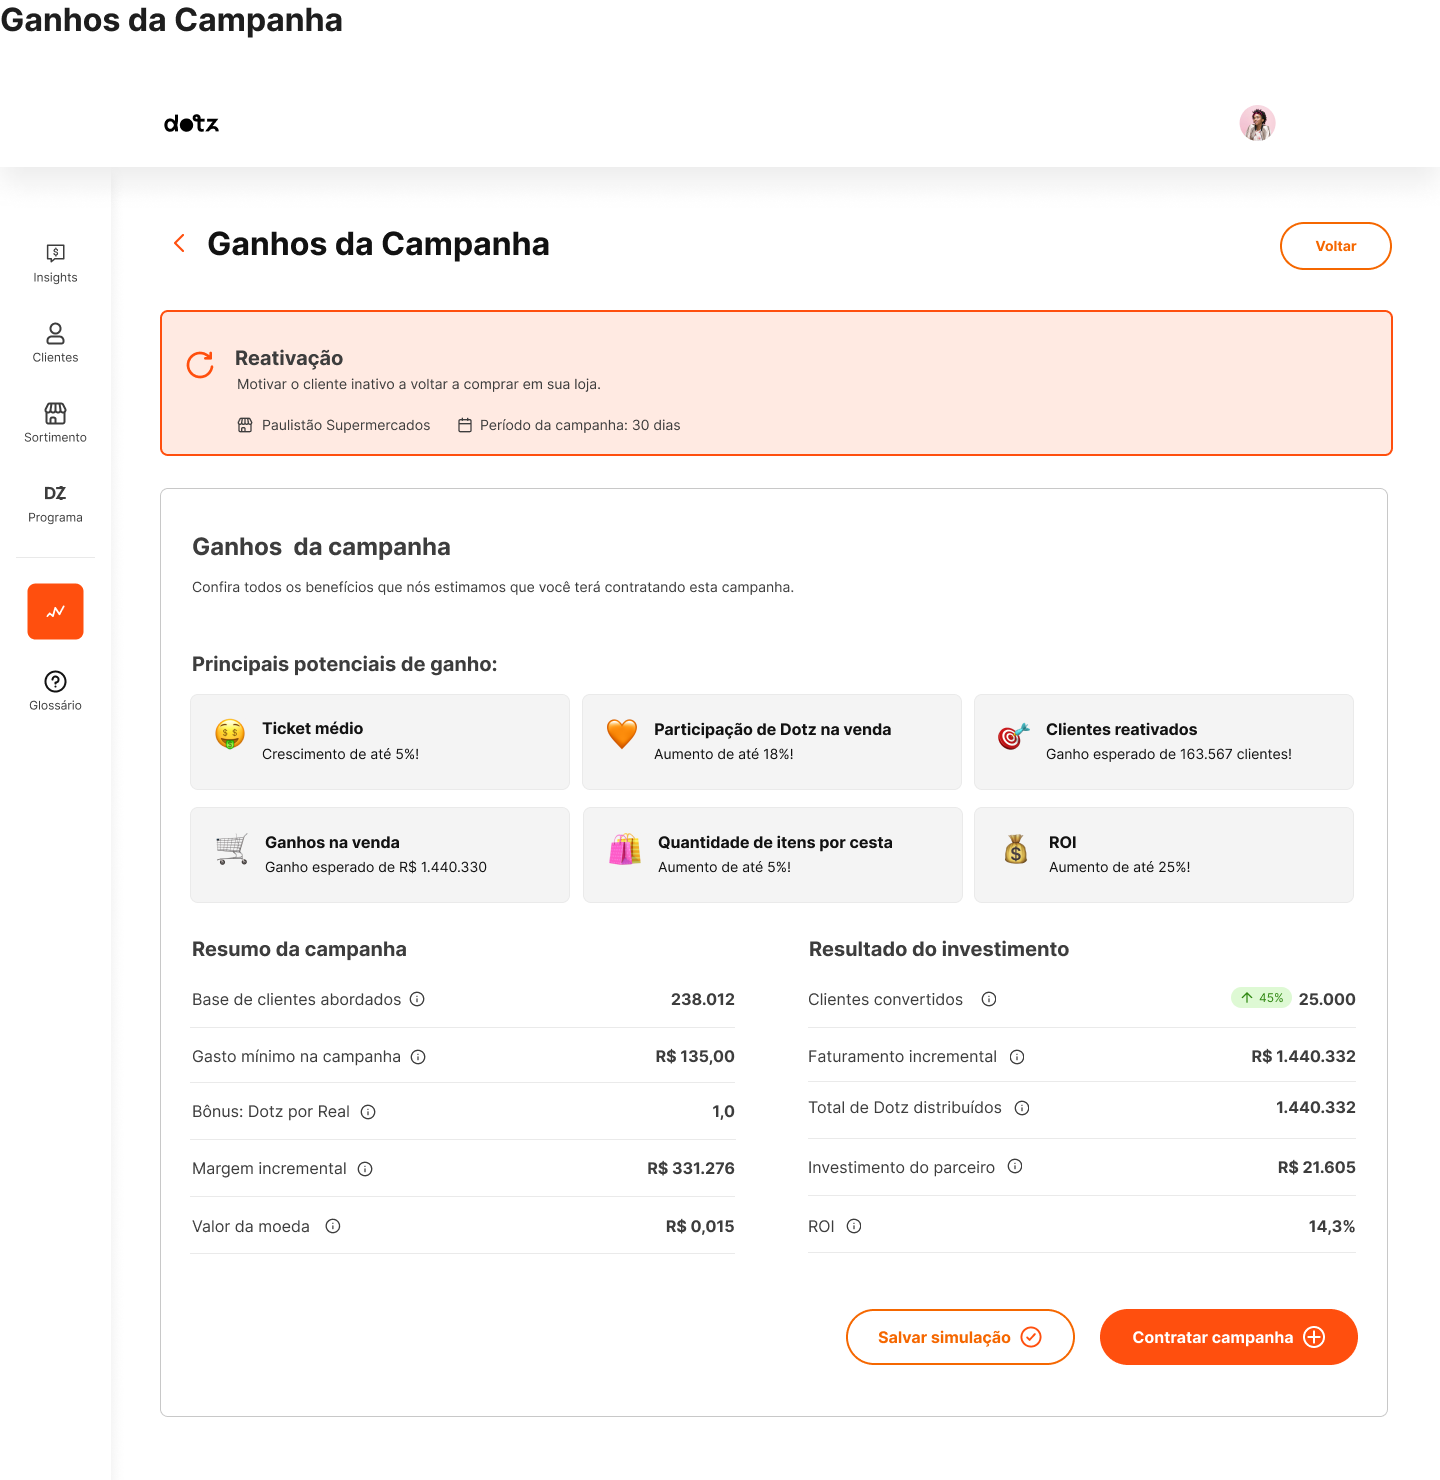Click the R$ 0,015 coin value
1440x1480 pixels.
tap(700, 1226)
